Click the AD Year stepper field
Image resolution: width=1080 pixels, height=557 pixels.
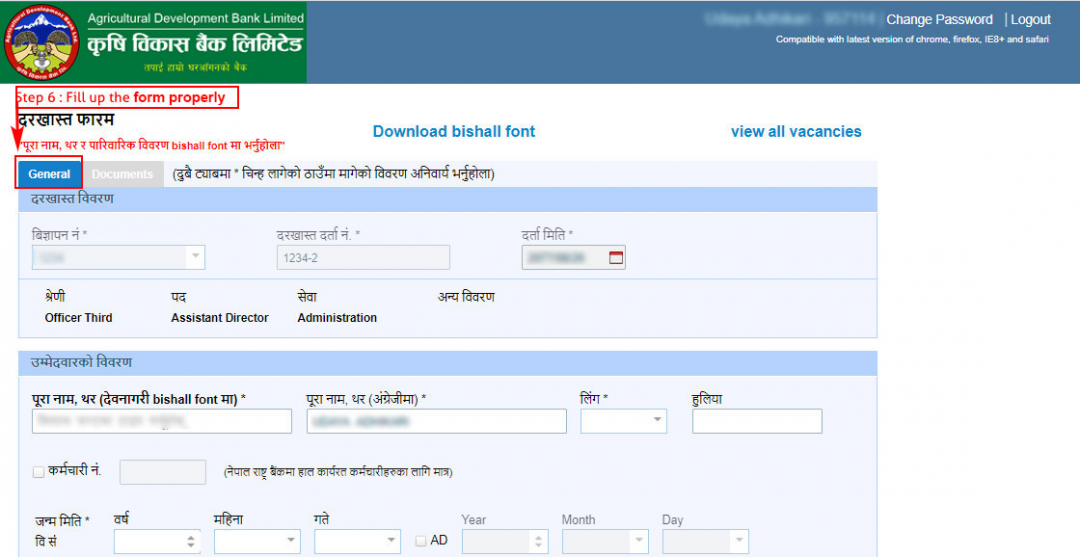(x=504, y=541)
